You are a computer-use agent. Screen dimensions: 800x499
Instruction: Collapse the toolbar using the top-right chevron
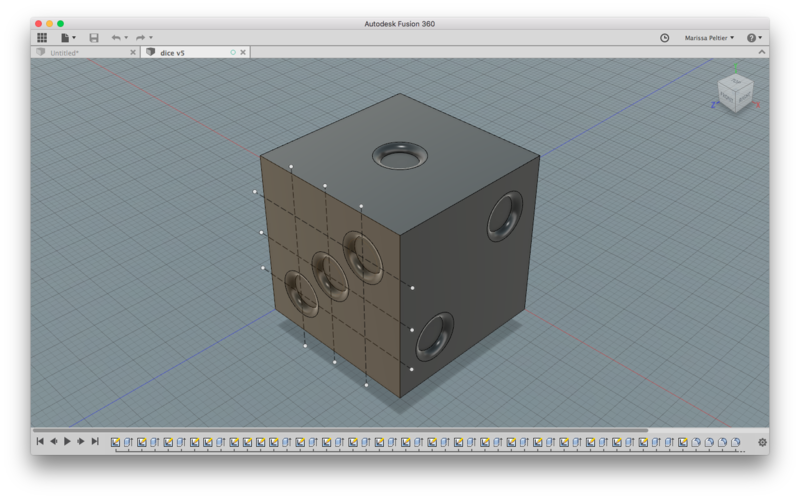(x=762, y=52)
